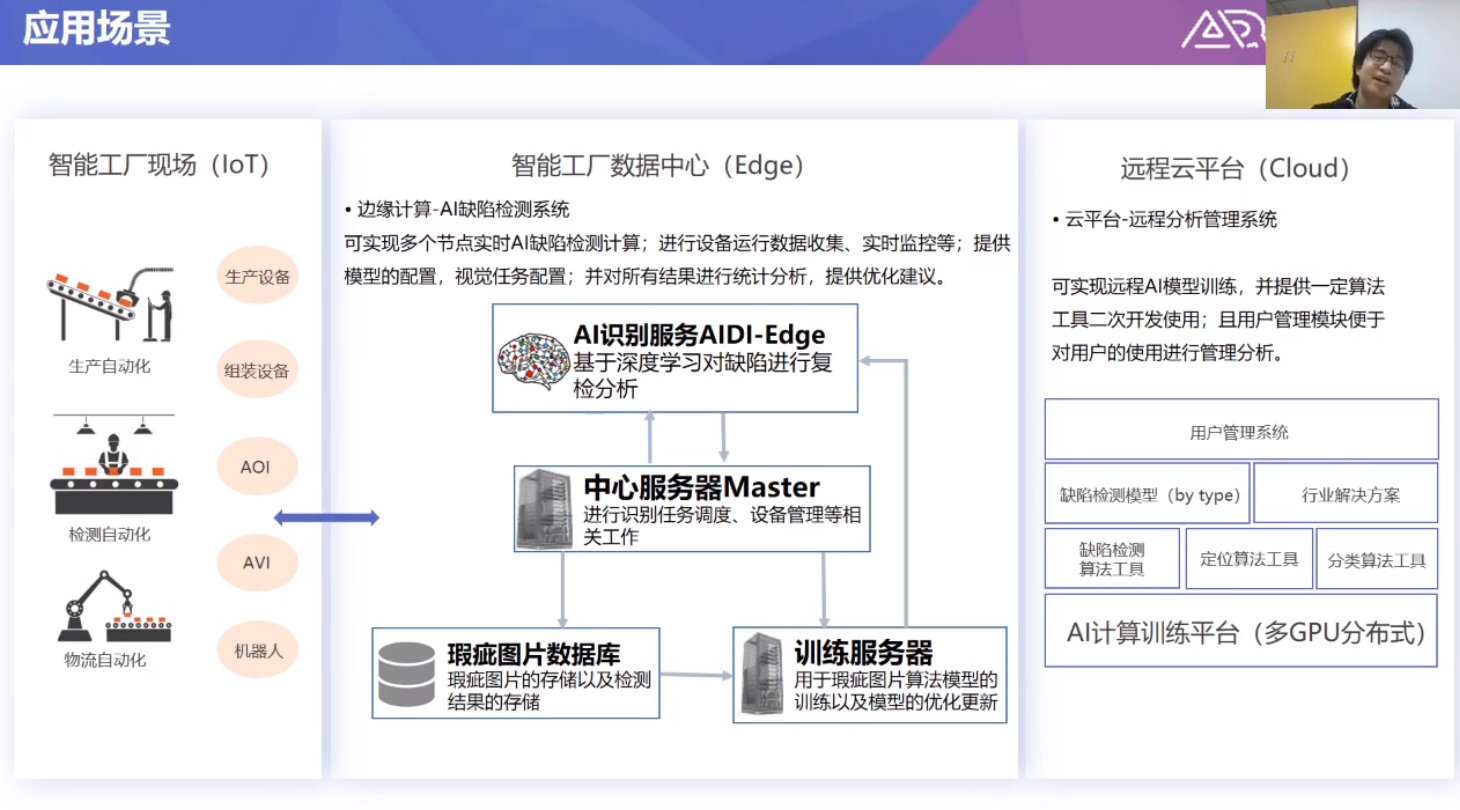Click the AI计算训练平台（多GPU分布式）box
Image resolution: width=1460 pixels, height=810 pixels.
click(1241, 630)
